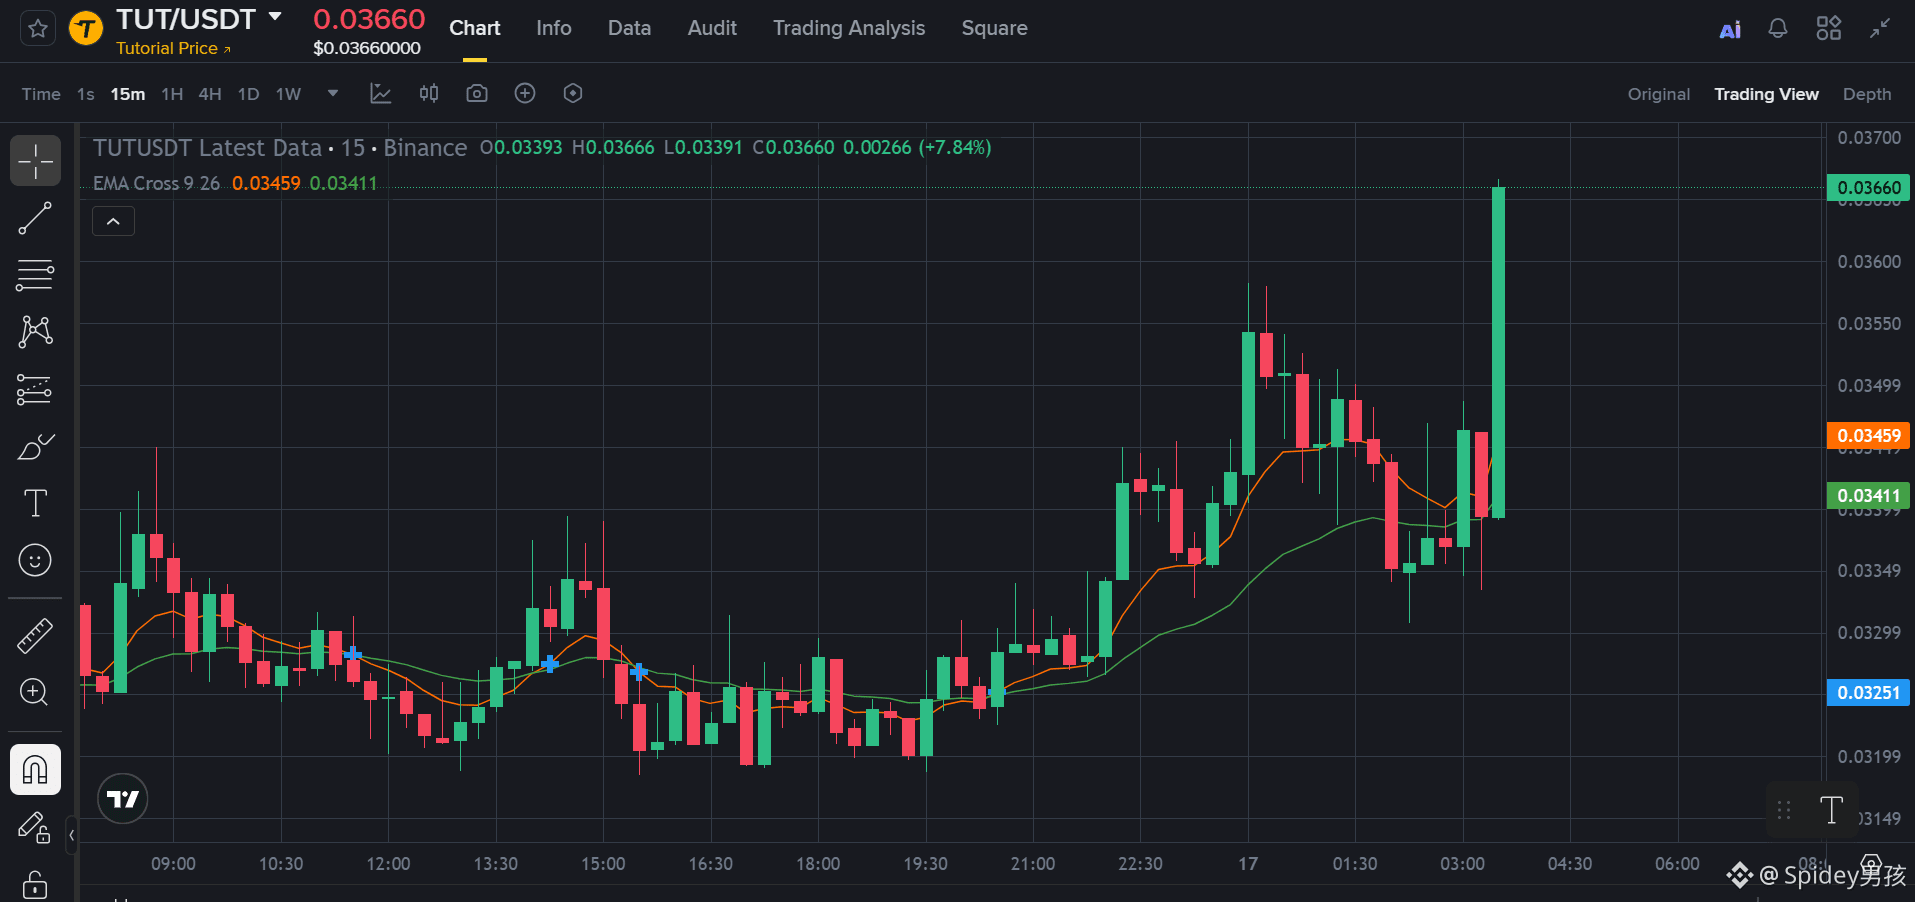Select the Time interval option
The image size is (1915, 902).
(41, 94)
